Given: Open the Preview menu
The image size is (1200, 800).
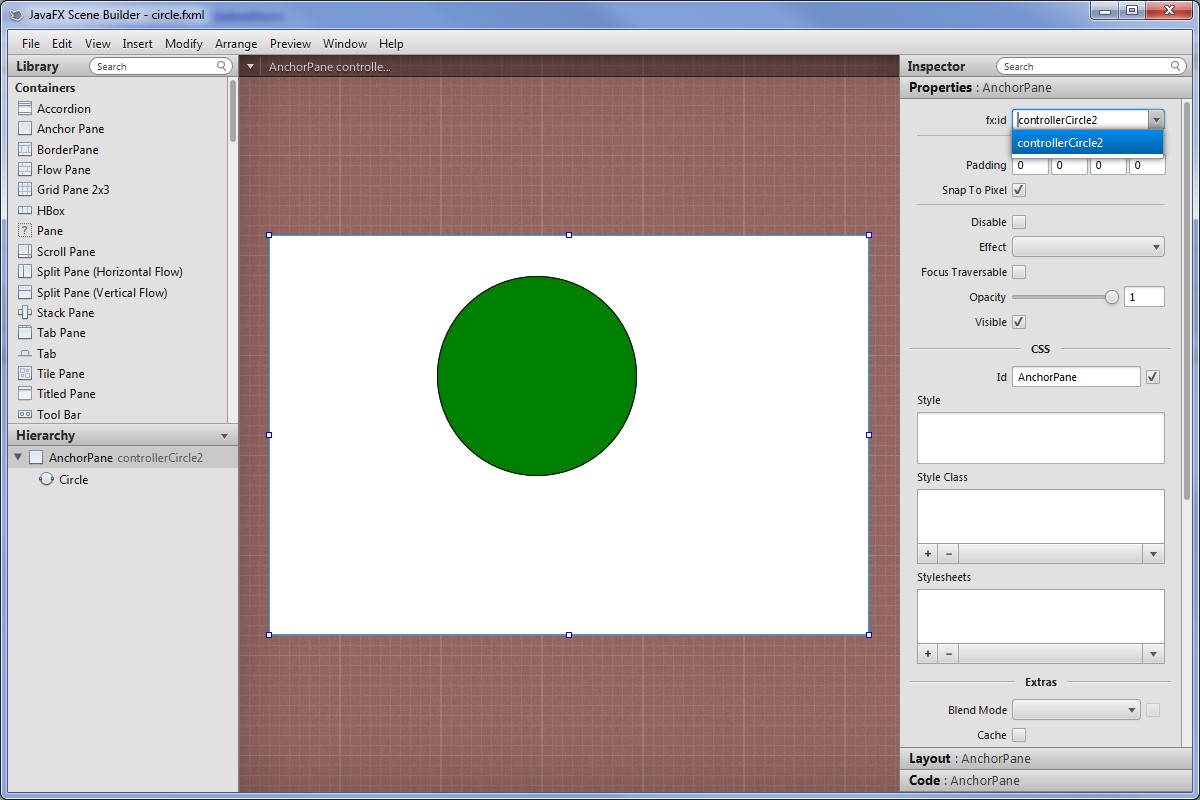Looking at the screenshot, I should (290, 44).
